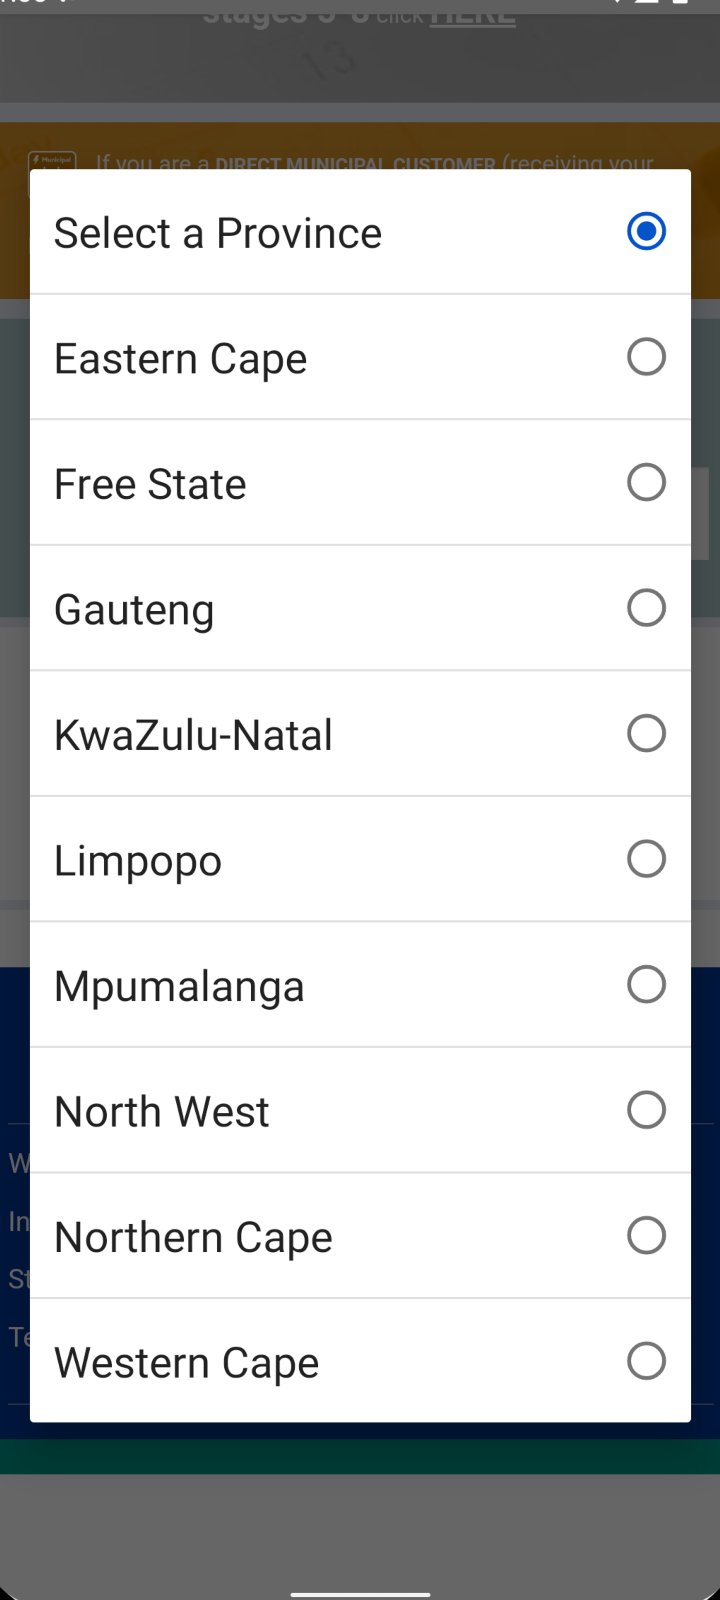Pick the Northern Cape radio button
This screenshot has height=1600, width=720.
point(646,1235)
